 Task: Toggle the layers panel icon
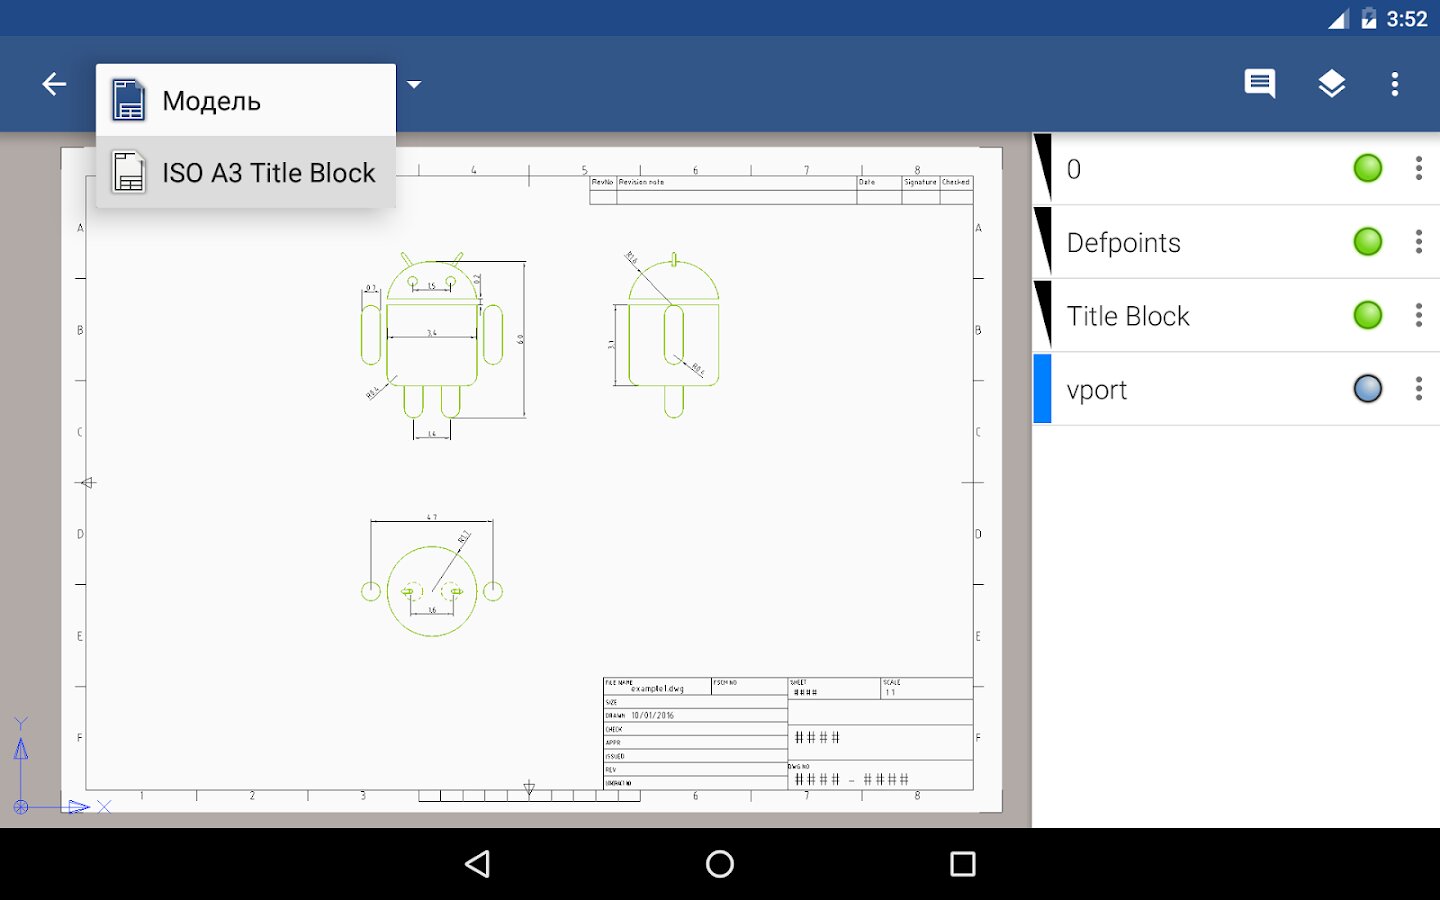[x=1331, y=84]
